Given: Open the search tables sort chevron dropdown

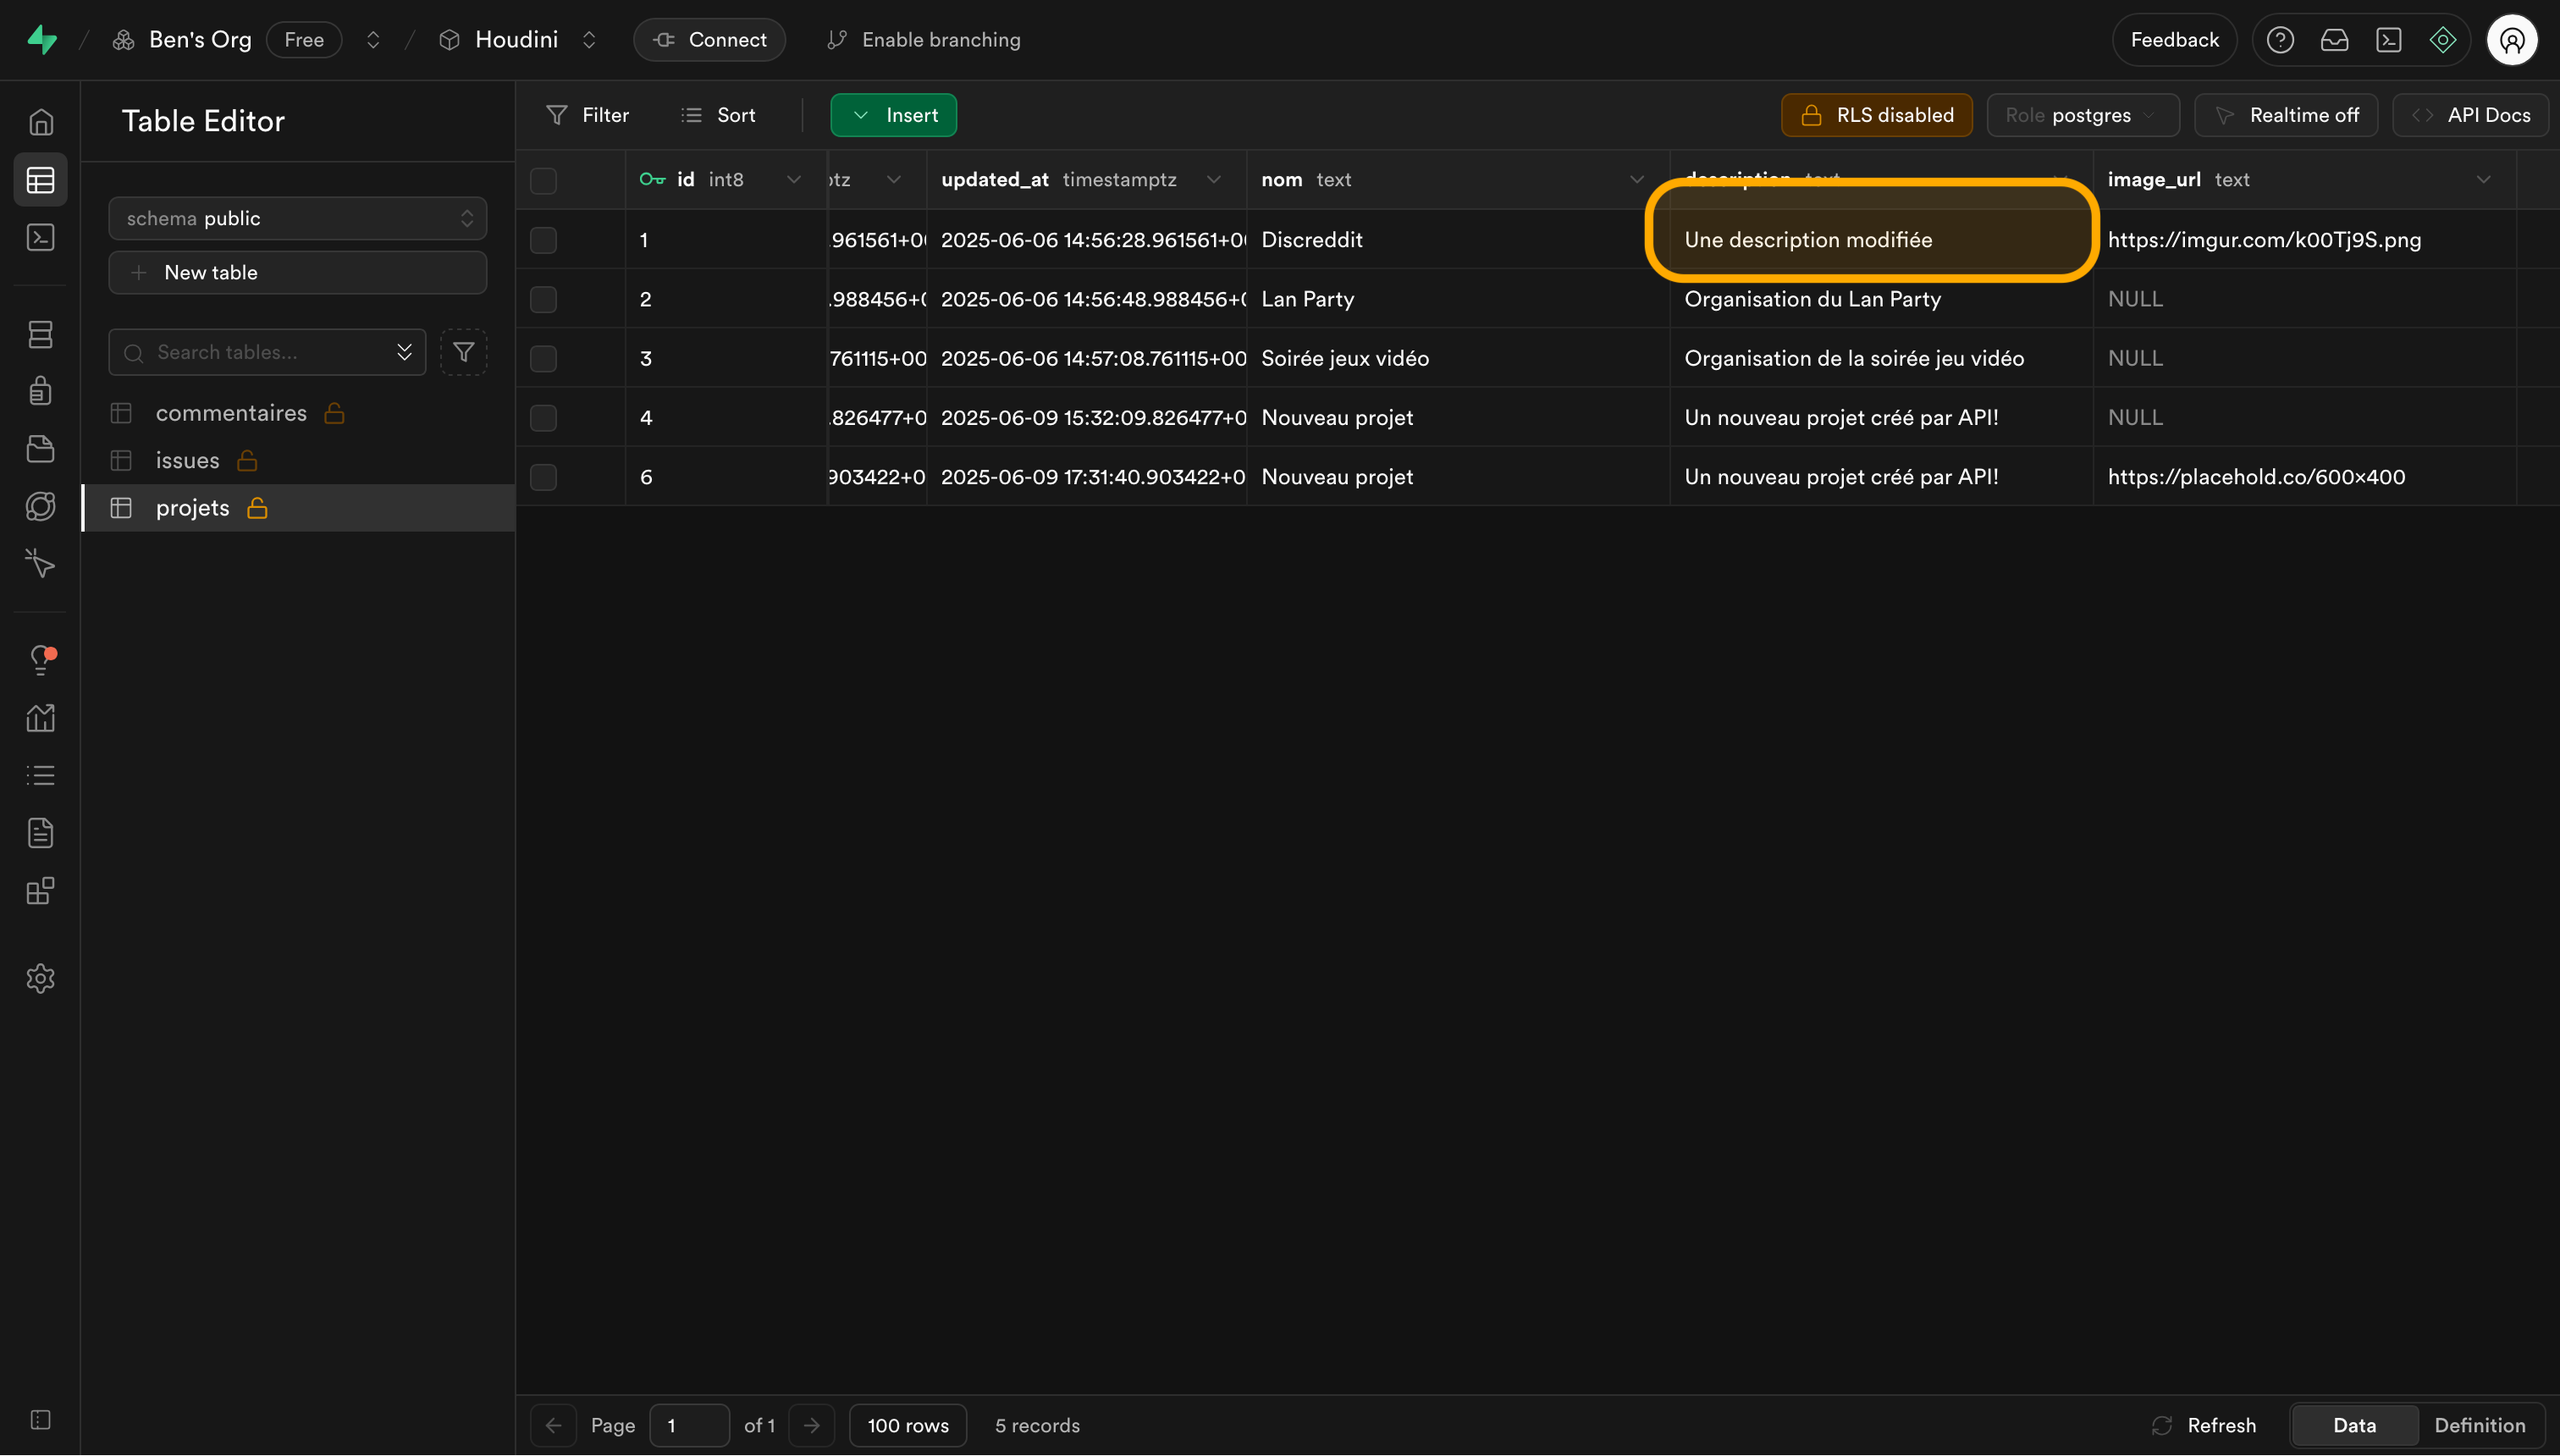Looking at the screenshot, I should [404, 352].
